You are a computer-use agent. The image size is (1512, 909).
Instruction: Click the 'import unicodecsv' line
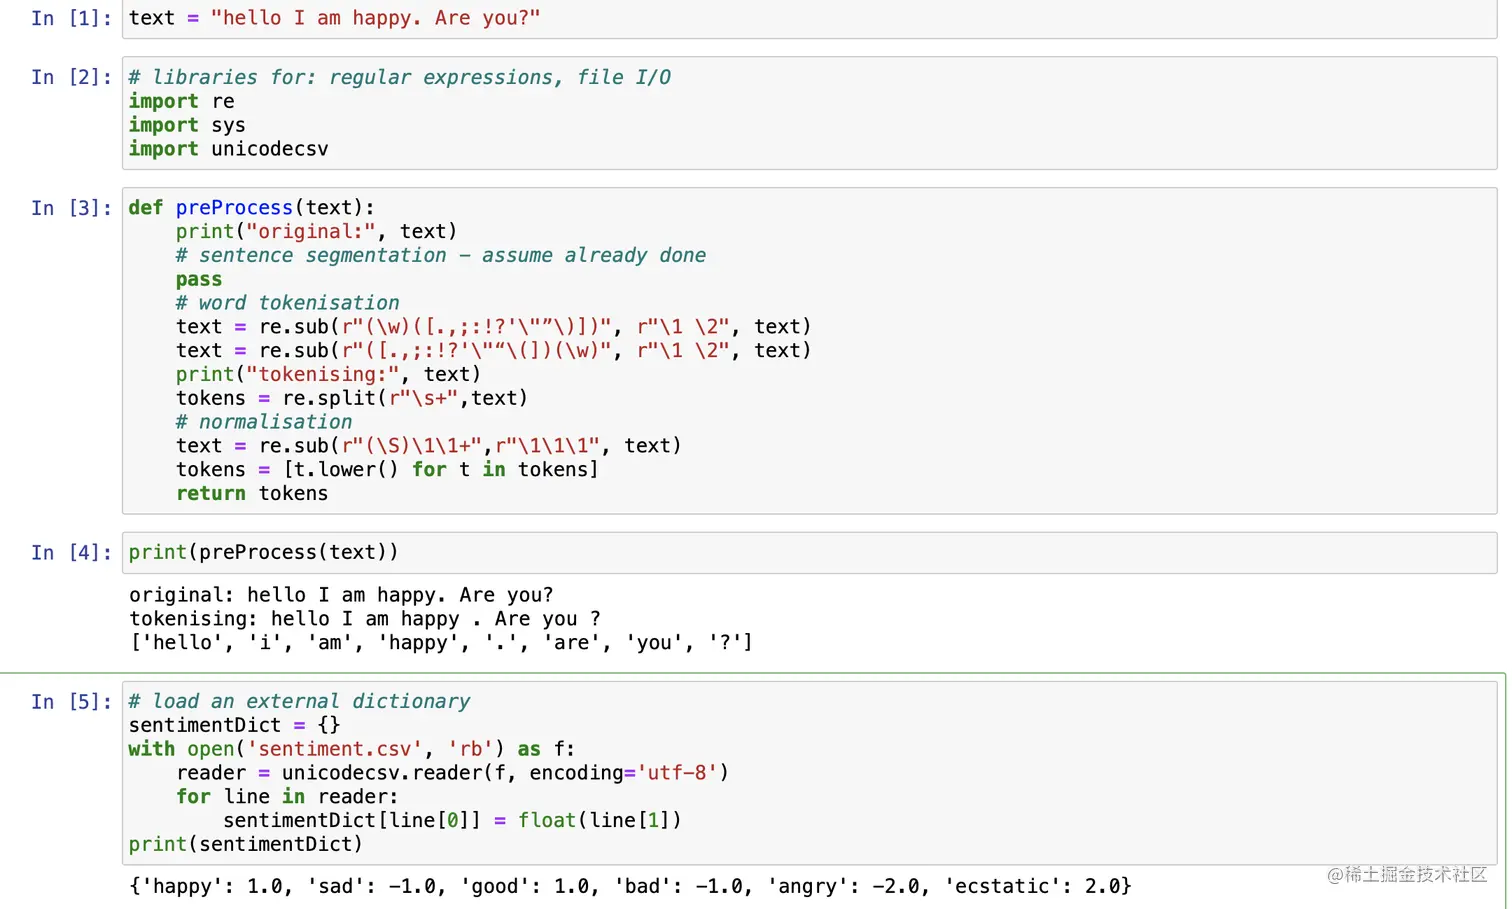click(x=228, y=149)
